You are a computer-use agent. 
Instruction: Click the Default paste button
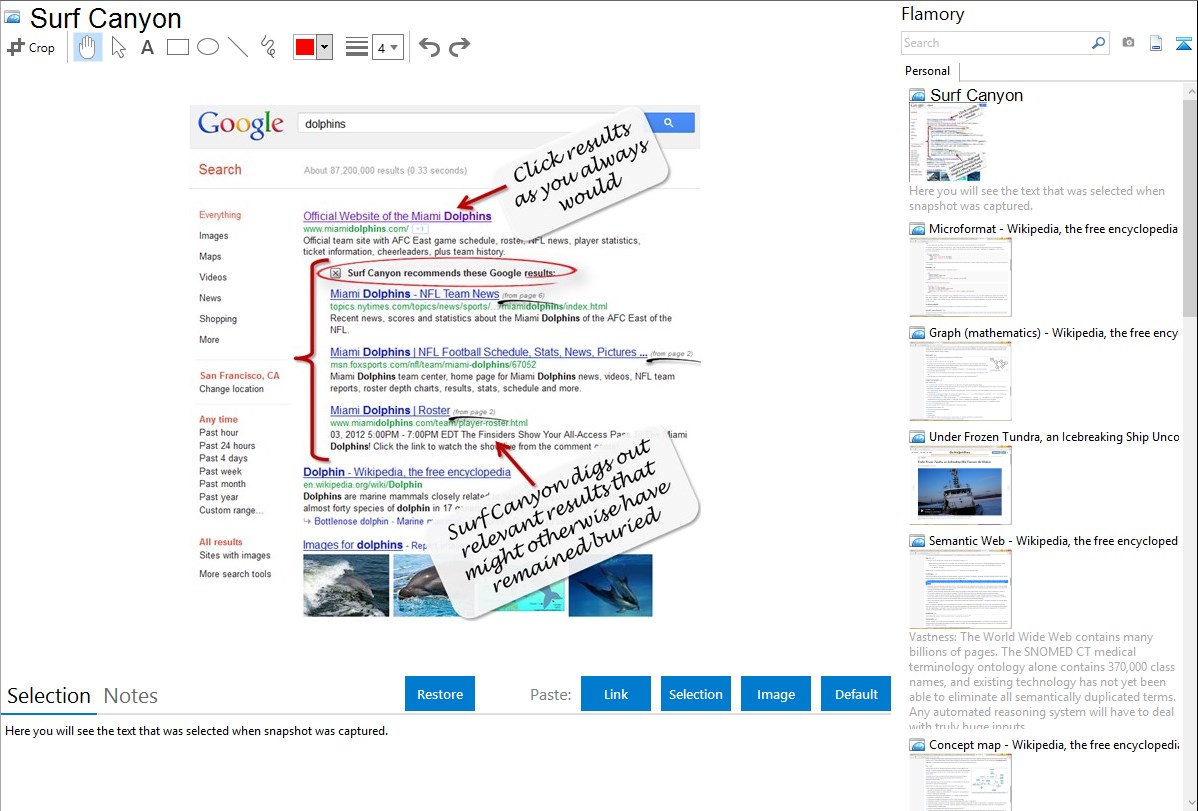[x=856, y=694]
